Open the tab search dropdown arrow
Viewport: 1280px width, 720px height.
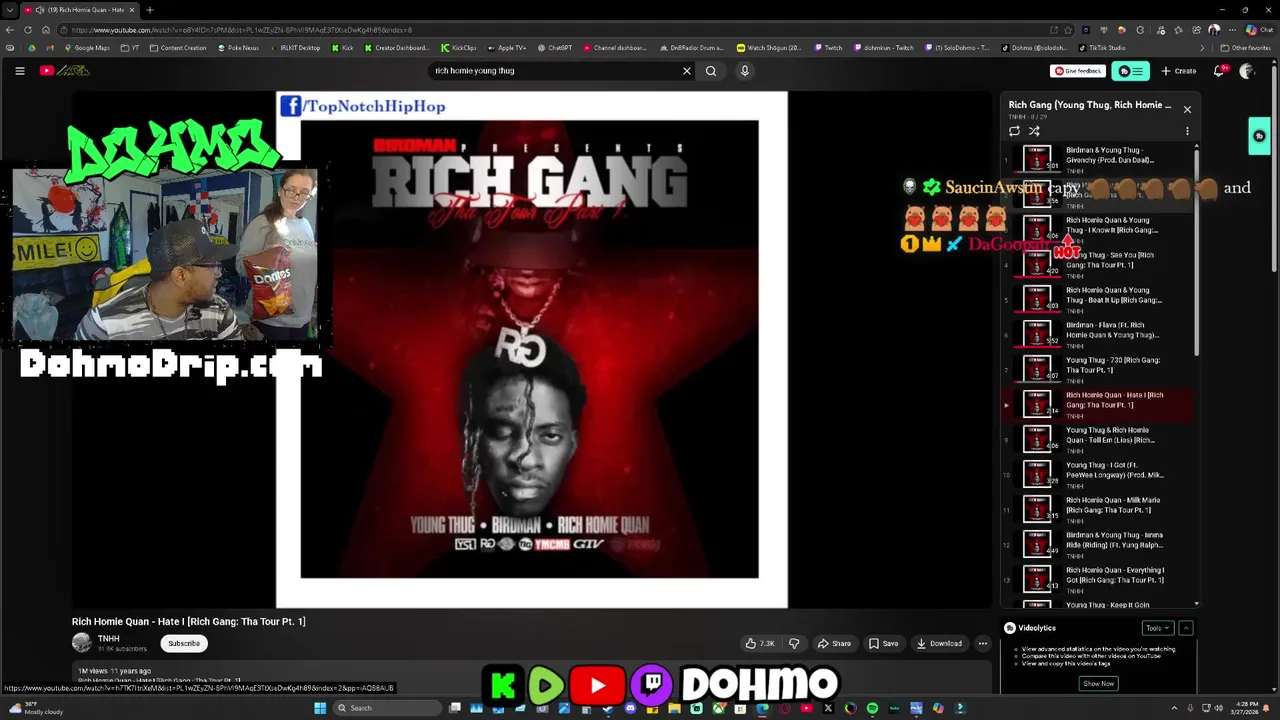pyautogui.click(x=9, y=10)
